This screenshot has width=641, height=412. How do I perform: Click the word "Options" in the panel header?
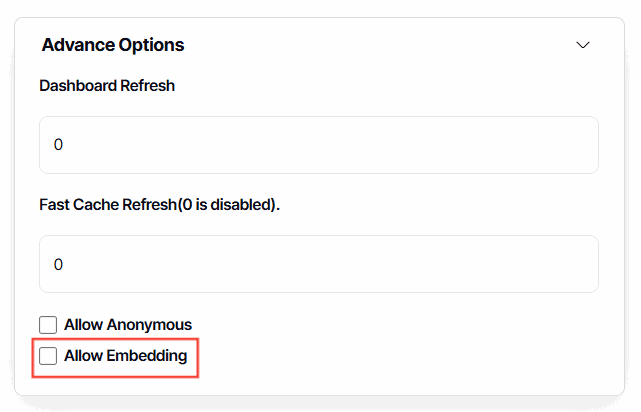[x=149, y=45]
